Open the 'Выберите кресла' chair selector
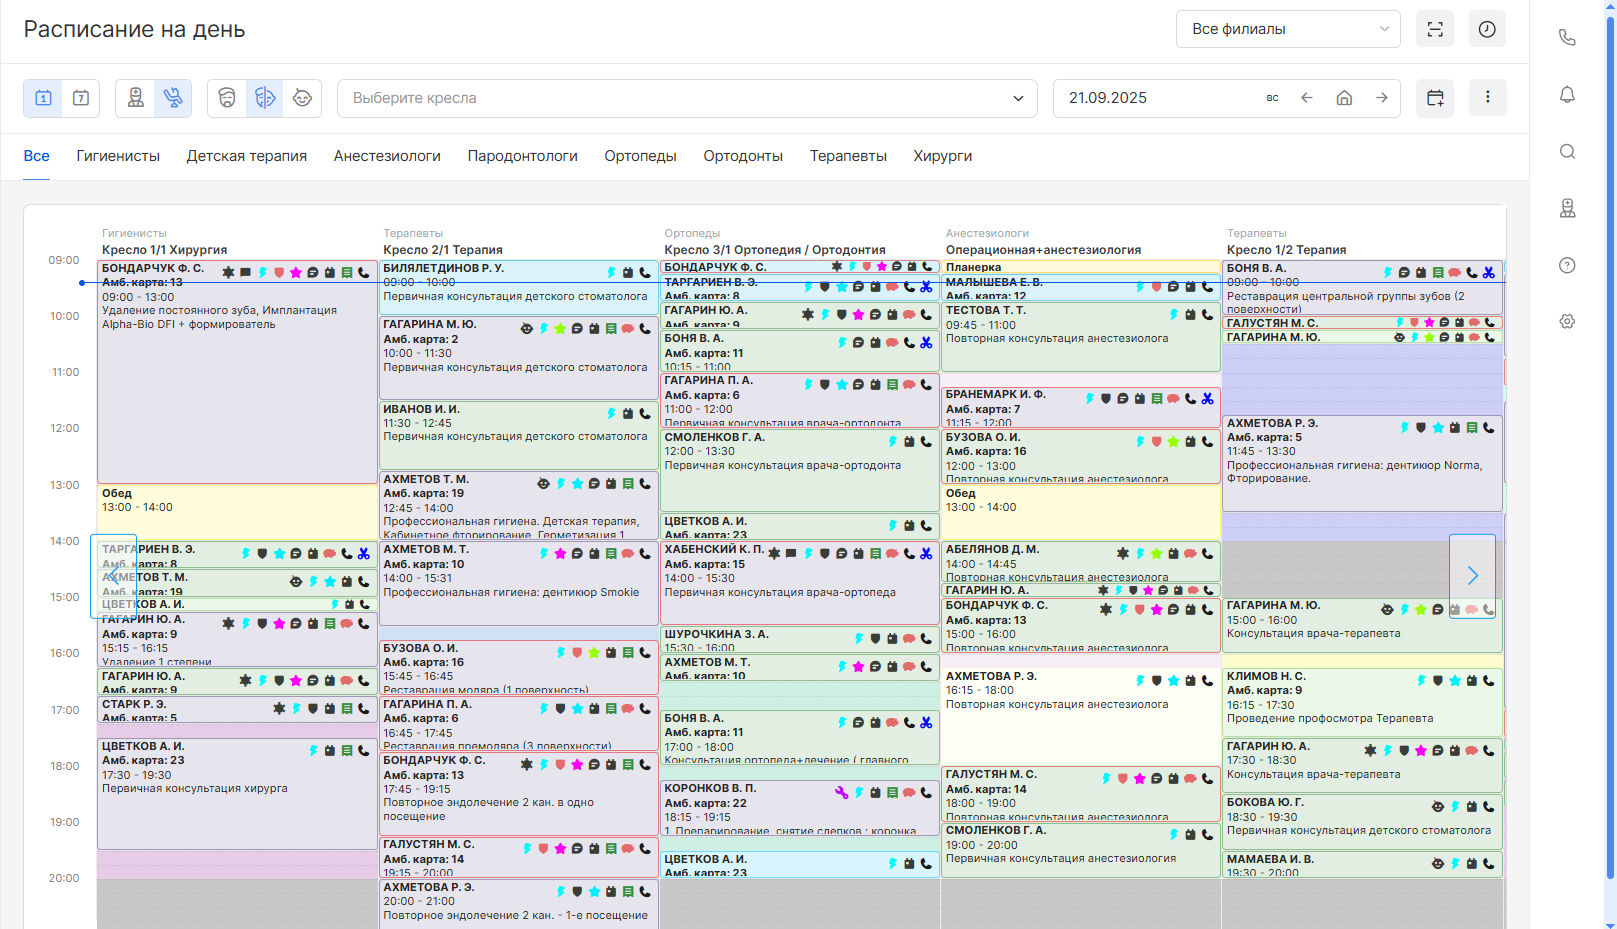The height and width of the screenshot is (929, 1617). coord(687,98)
